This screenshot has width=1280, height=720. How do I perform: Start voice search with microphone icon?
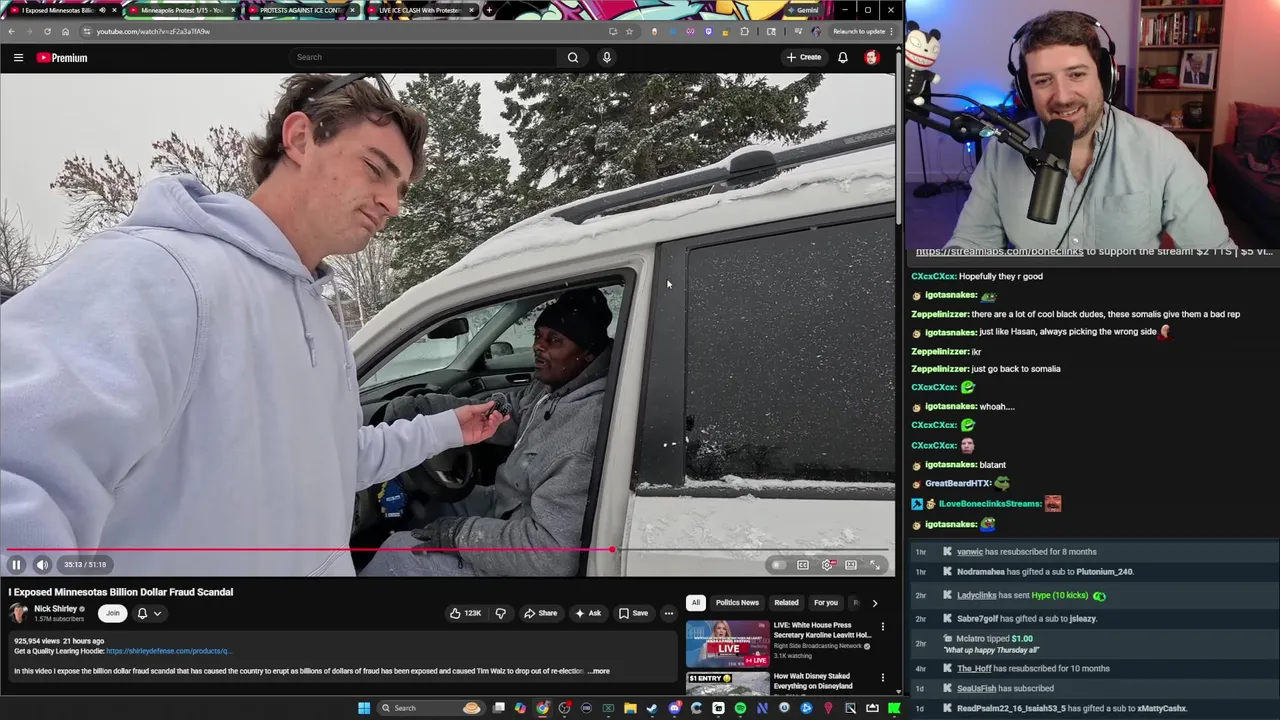click(x=606, y=57)
